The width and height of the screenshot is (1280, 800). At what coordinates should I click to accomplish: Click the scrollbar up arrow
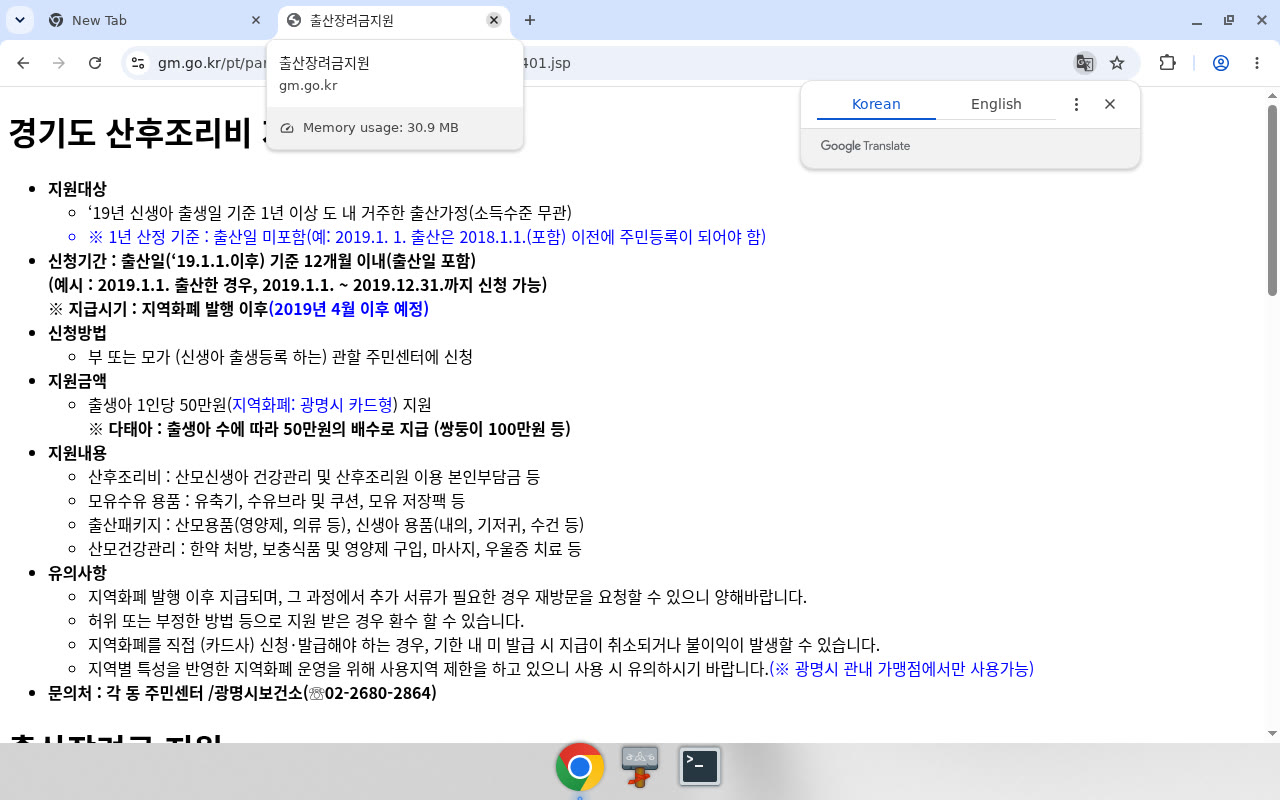tap(1272, 95)
